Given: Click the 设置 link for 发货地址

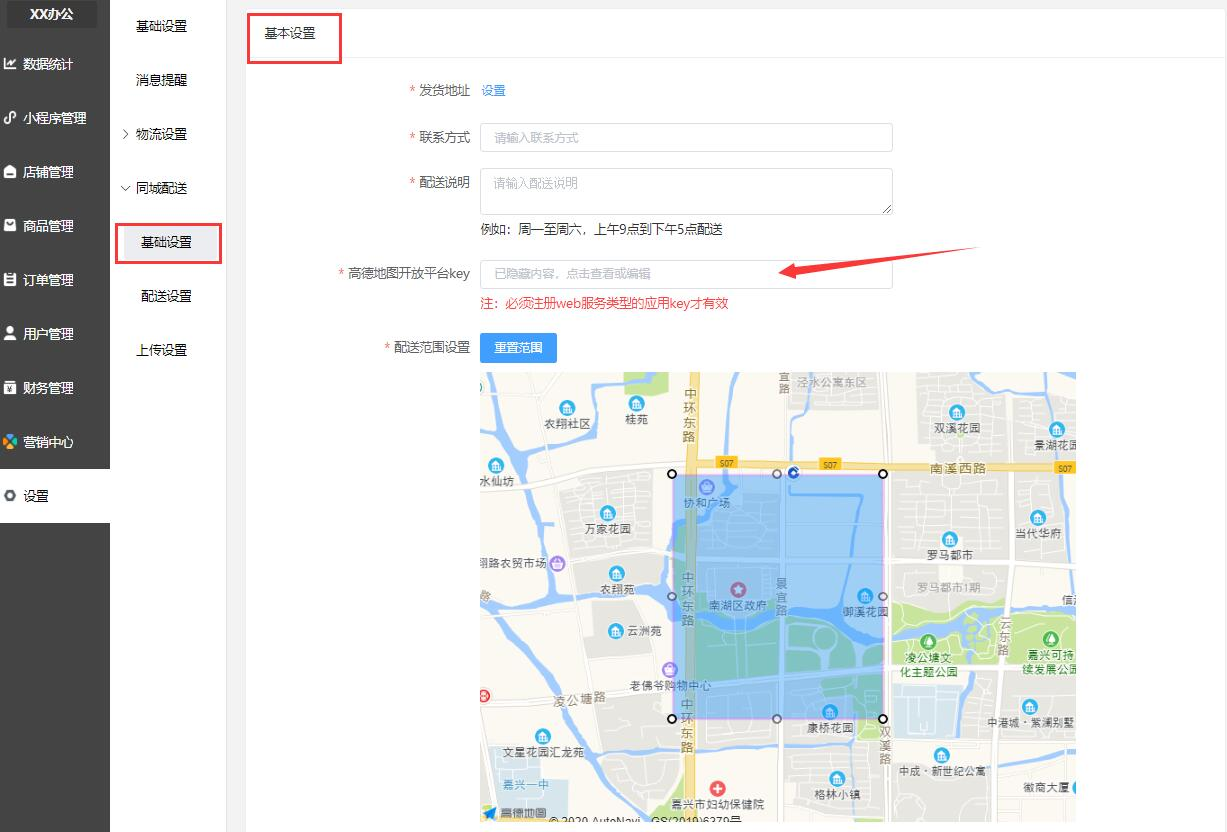Looking at the screenshot, I should click(x=494, y=90).
